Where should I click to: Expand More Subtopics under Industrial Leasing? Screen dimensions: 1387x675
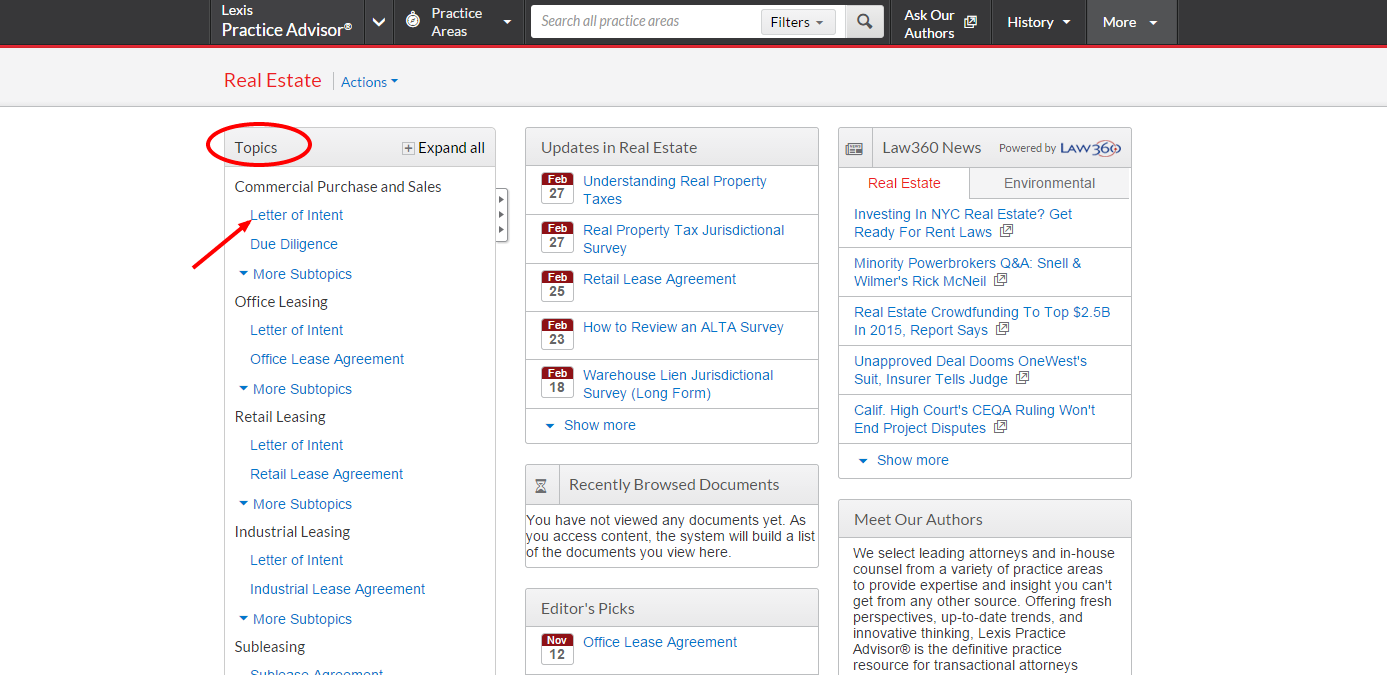[295, 619]
